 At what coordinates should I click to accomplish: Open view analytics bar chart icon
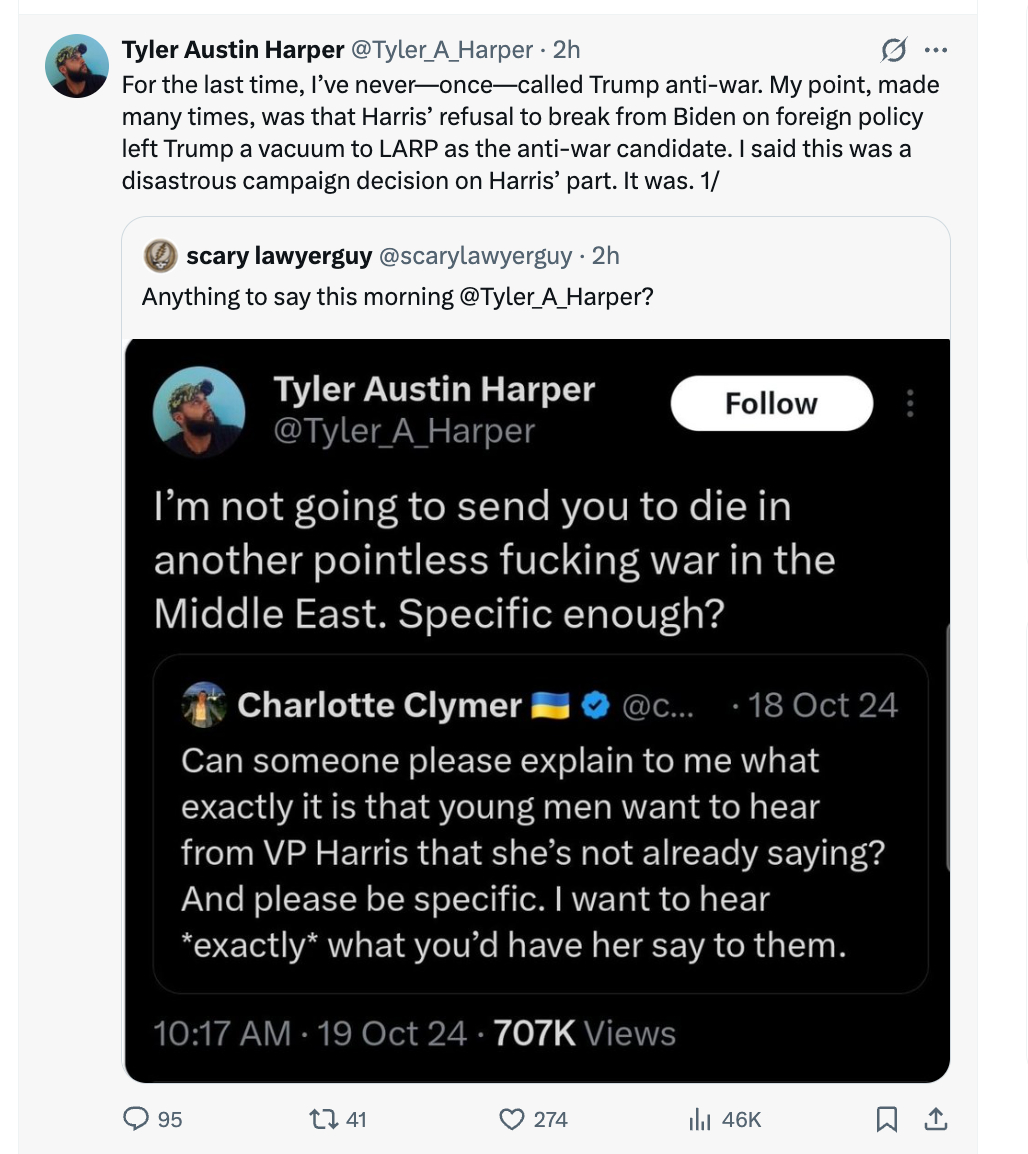point(699,1119)
